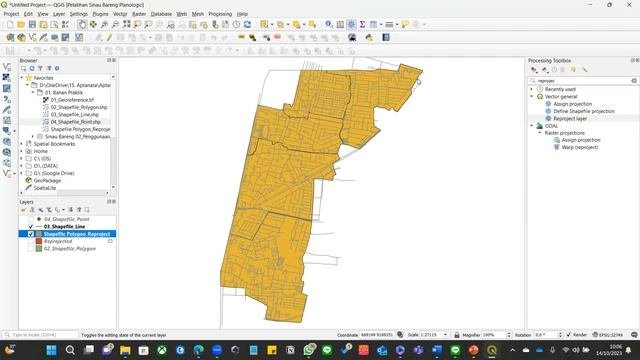Expand the Home node in Browser

click(x=22, y=151)
